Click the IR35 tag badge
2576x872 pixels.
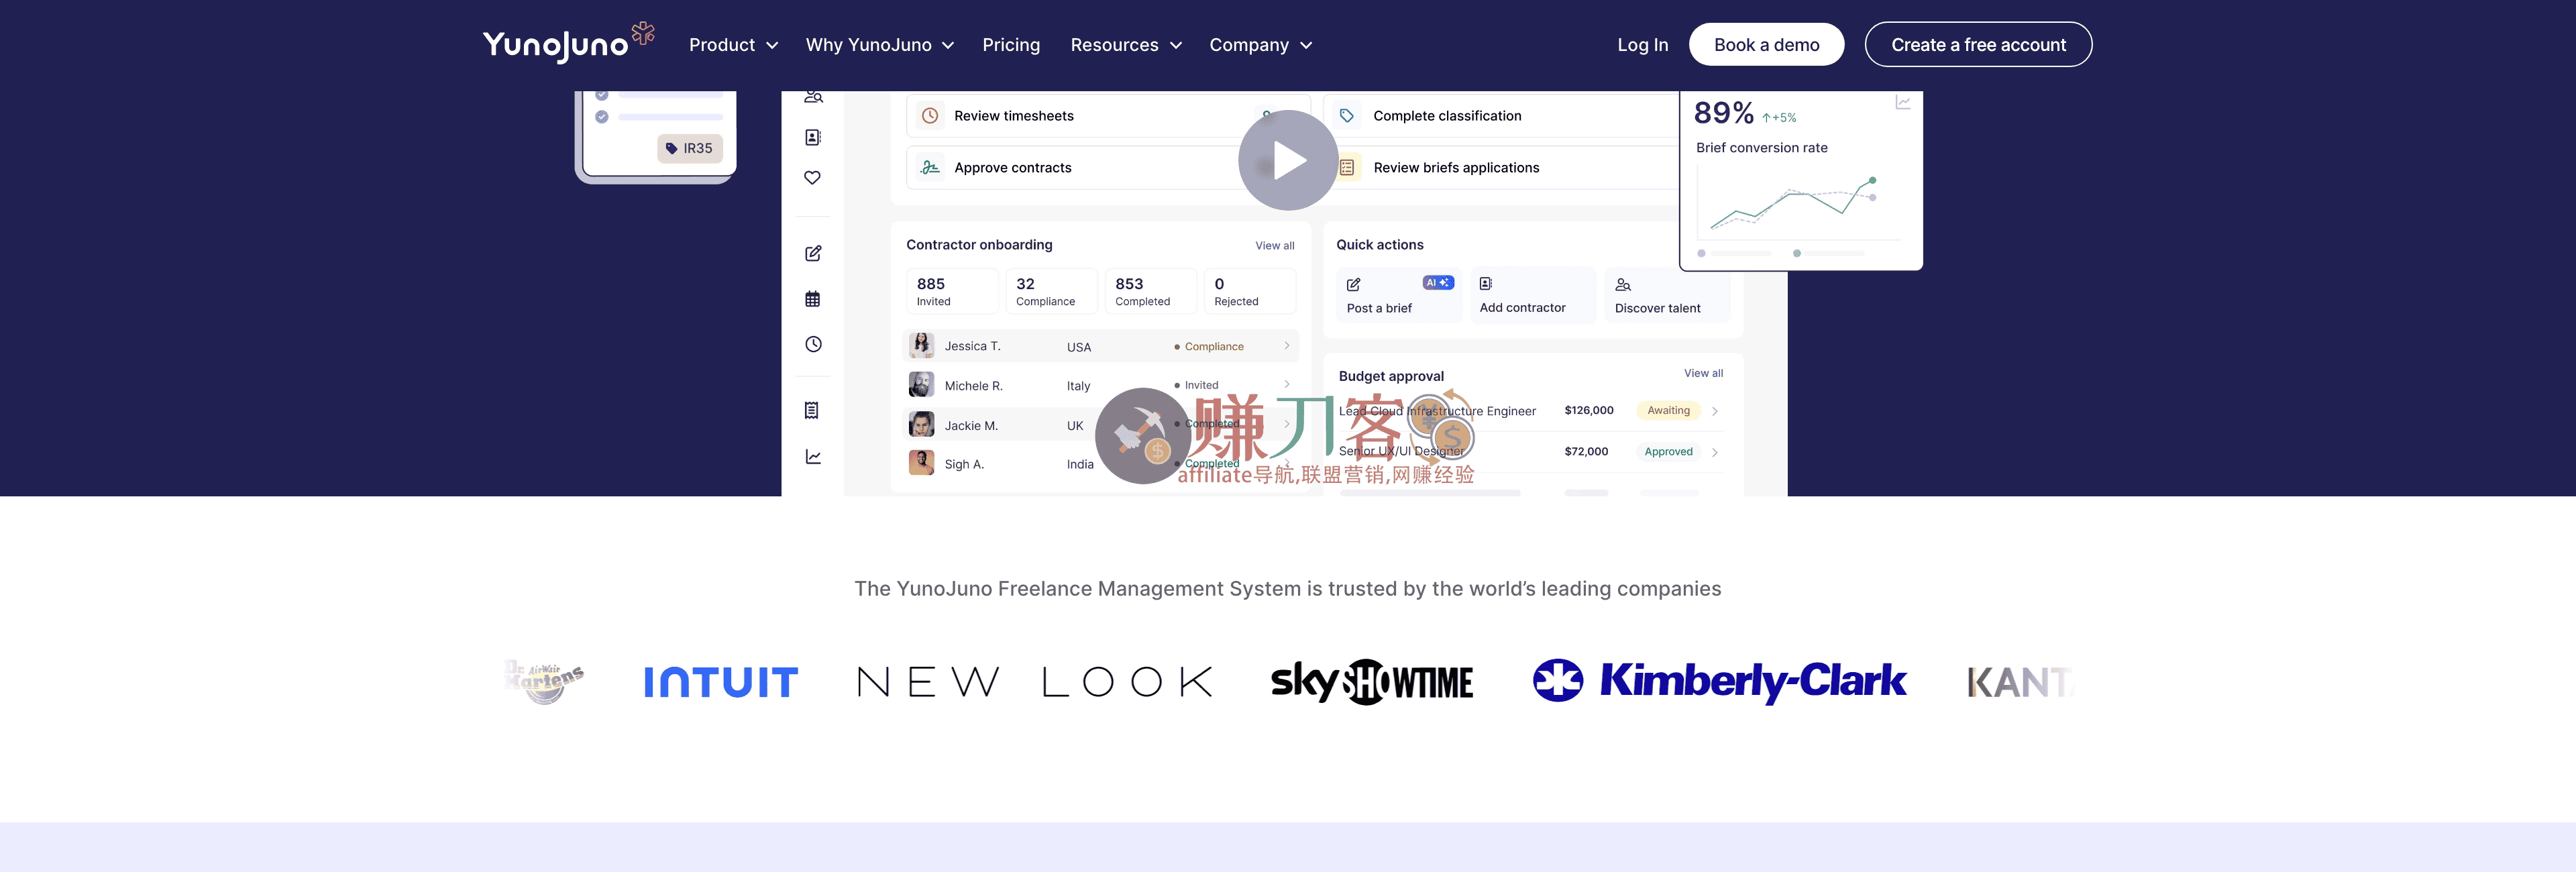click(x=690, y=148)
